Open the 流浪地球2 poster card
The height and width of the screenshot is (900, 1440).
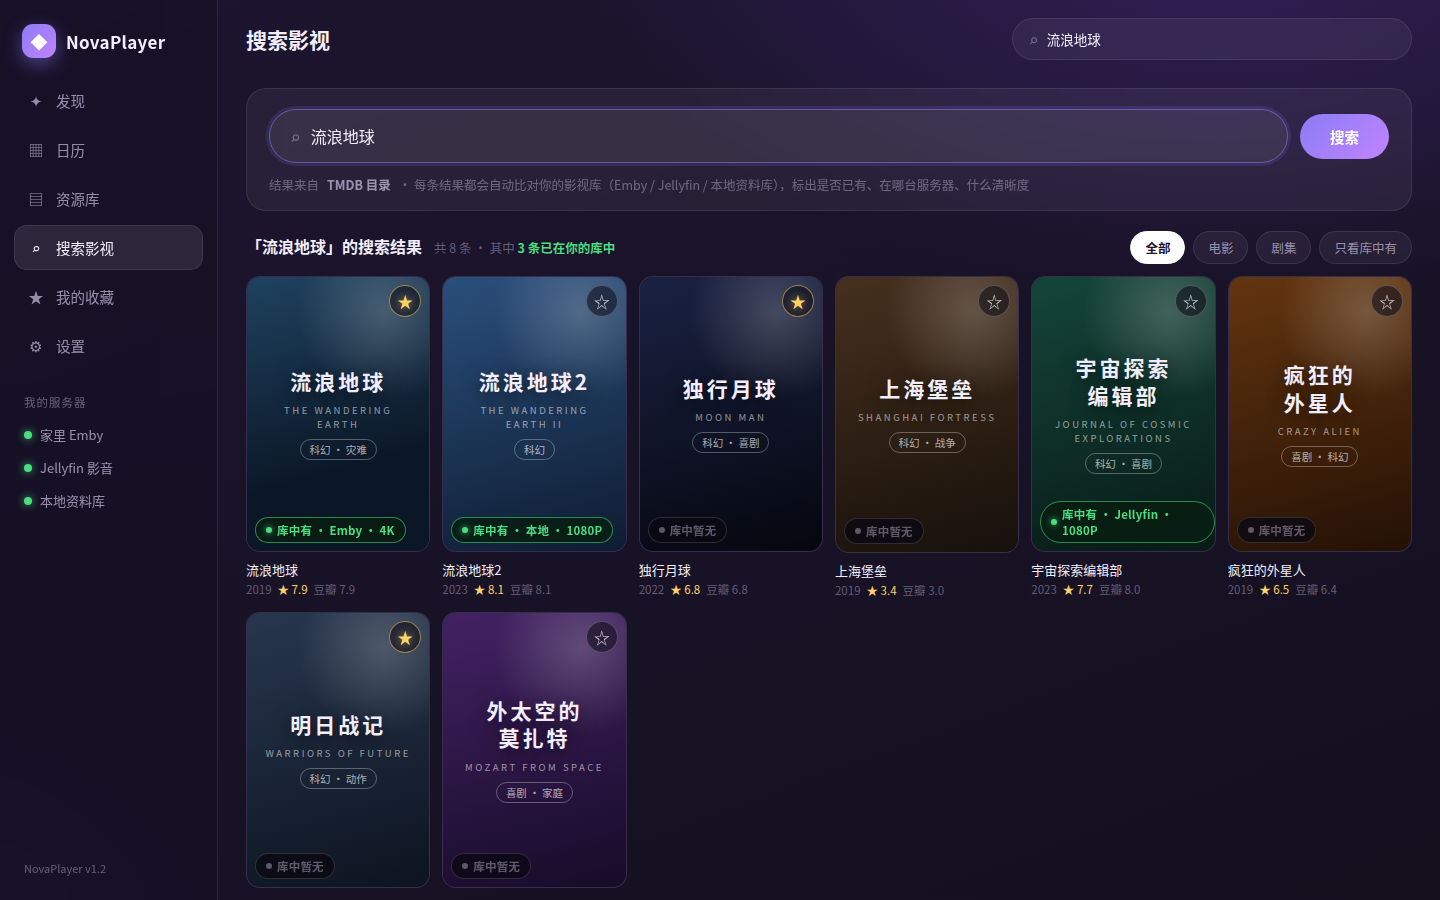tap(534, 414)
